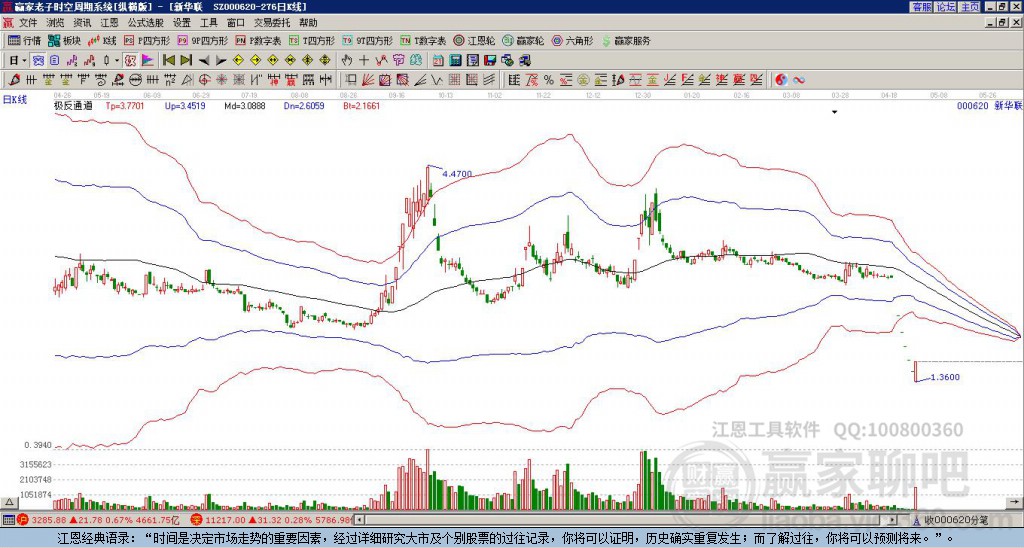
Task: Move chart right with black right arrow
Action: coord(221,61)
